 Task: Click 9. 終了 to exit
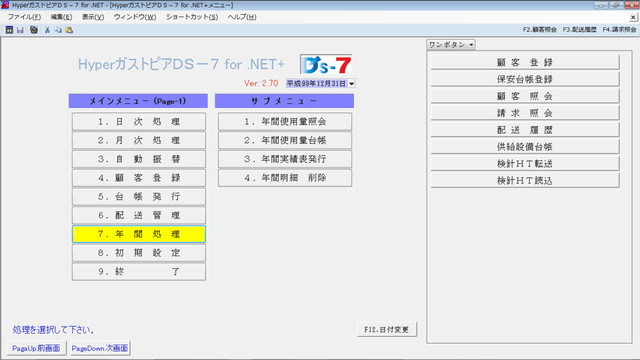click(x=139, y=272)
